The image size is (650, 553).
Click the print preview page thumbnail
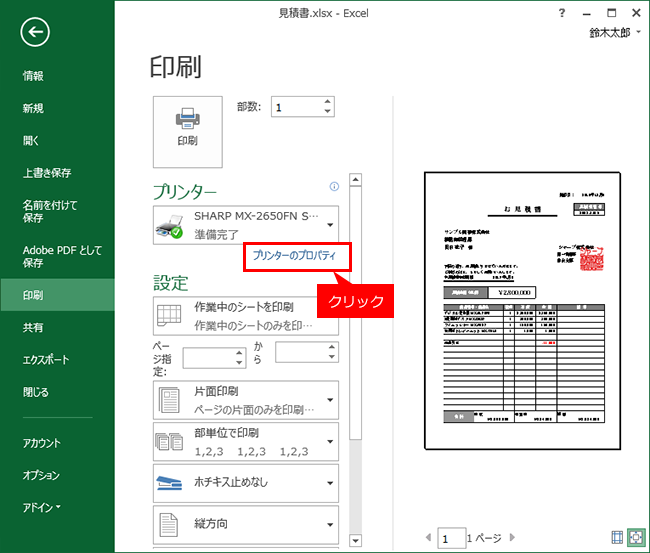(522, 311)
